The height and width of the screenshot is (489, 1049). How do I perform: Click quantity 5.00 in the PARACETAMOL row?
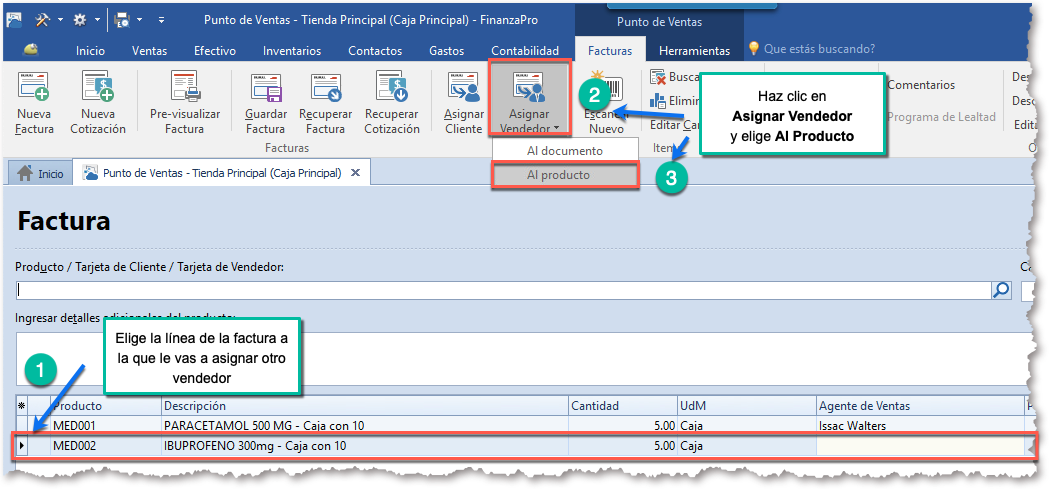click(x=622, y=425)
